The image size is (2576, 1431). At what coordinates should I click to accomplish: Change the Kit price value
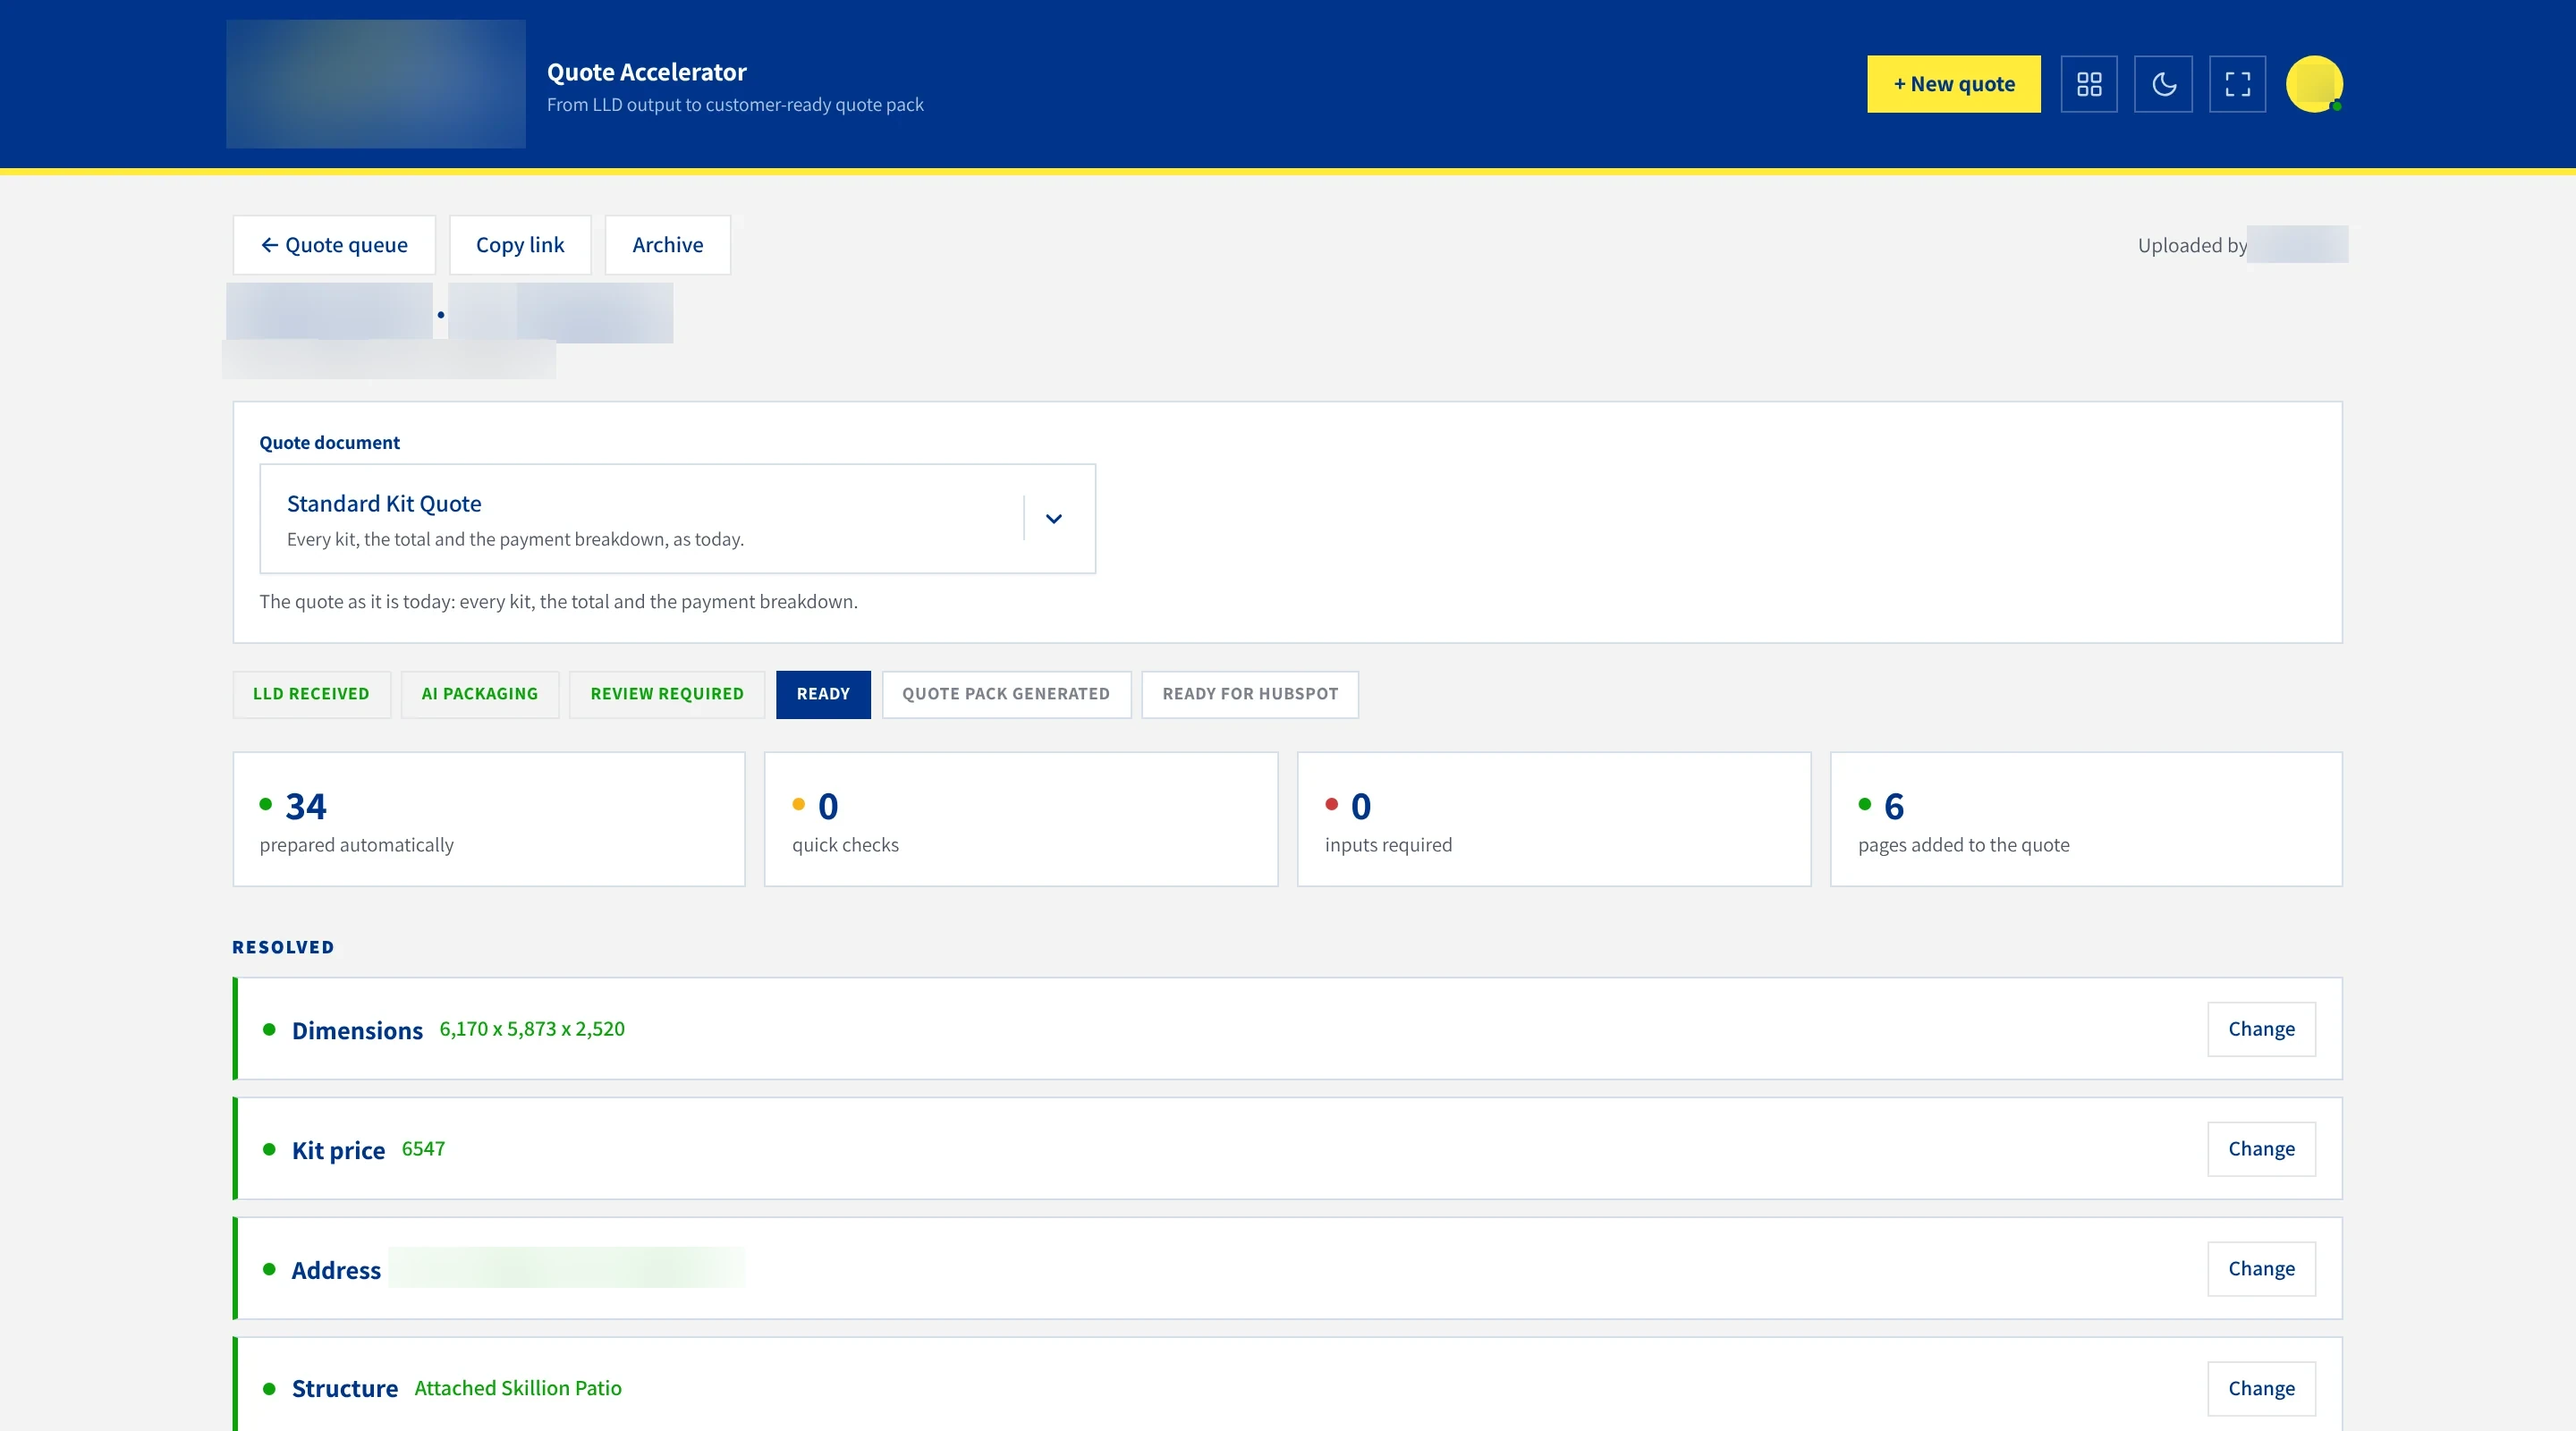point(2261,1149)
